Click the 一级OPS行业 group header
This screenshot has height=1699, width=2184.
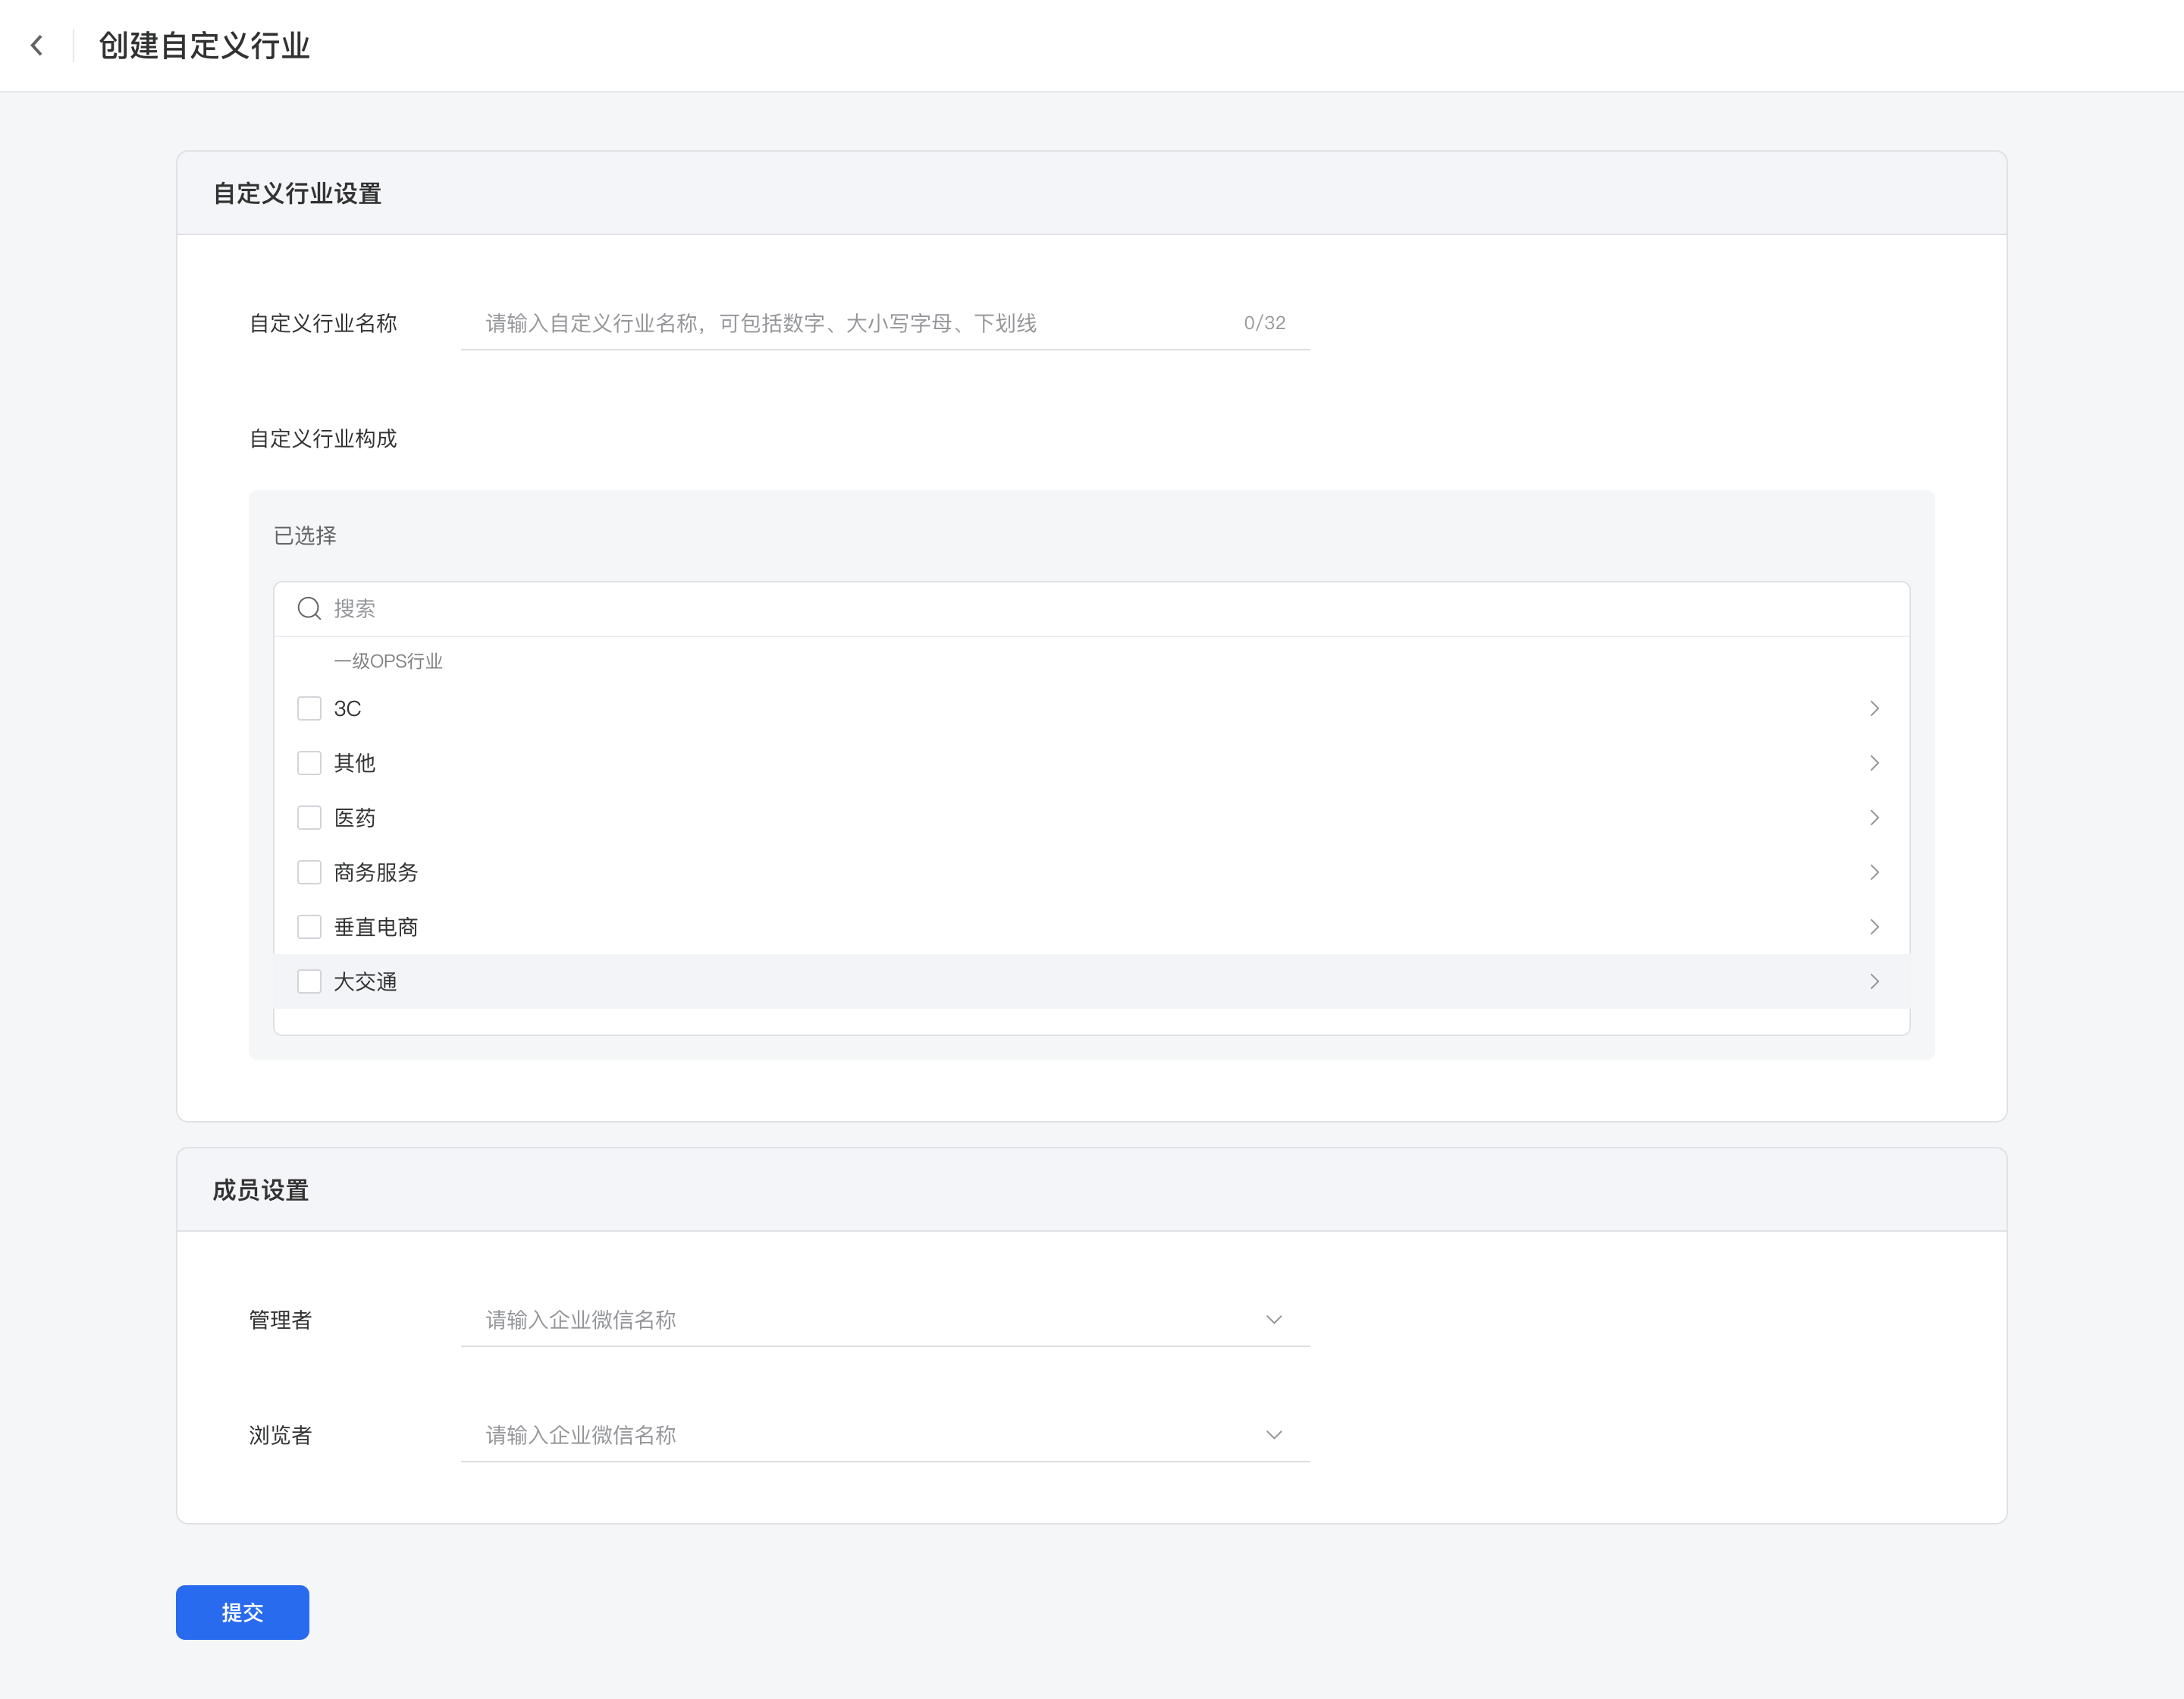(388, 661)
